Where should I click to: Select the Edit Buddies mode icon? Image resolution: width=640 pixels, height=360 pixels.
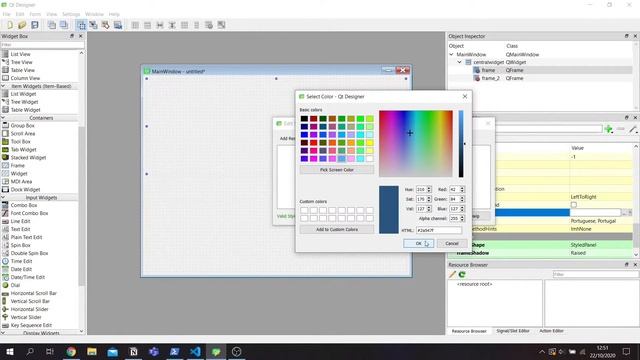pyautogui.click(x=106, y=25)
